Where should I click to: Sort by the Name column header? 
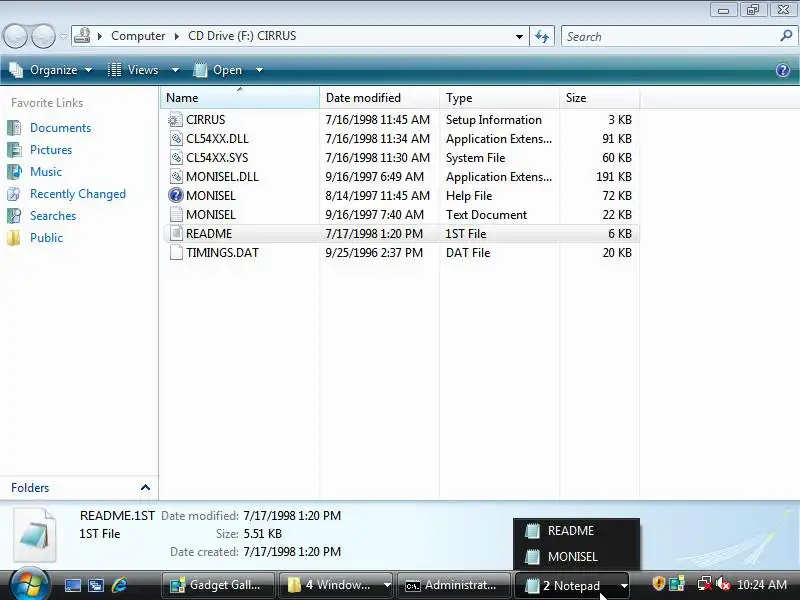tap(240, 97)
